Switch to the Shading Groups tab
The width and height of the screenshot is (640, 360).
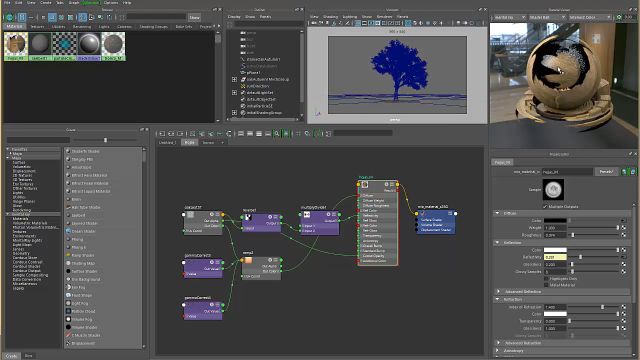tap(153, 27)
